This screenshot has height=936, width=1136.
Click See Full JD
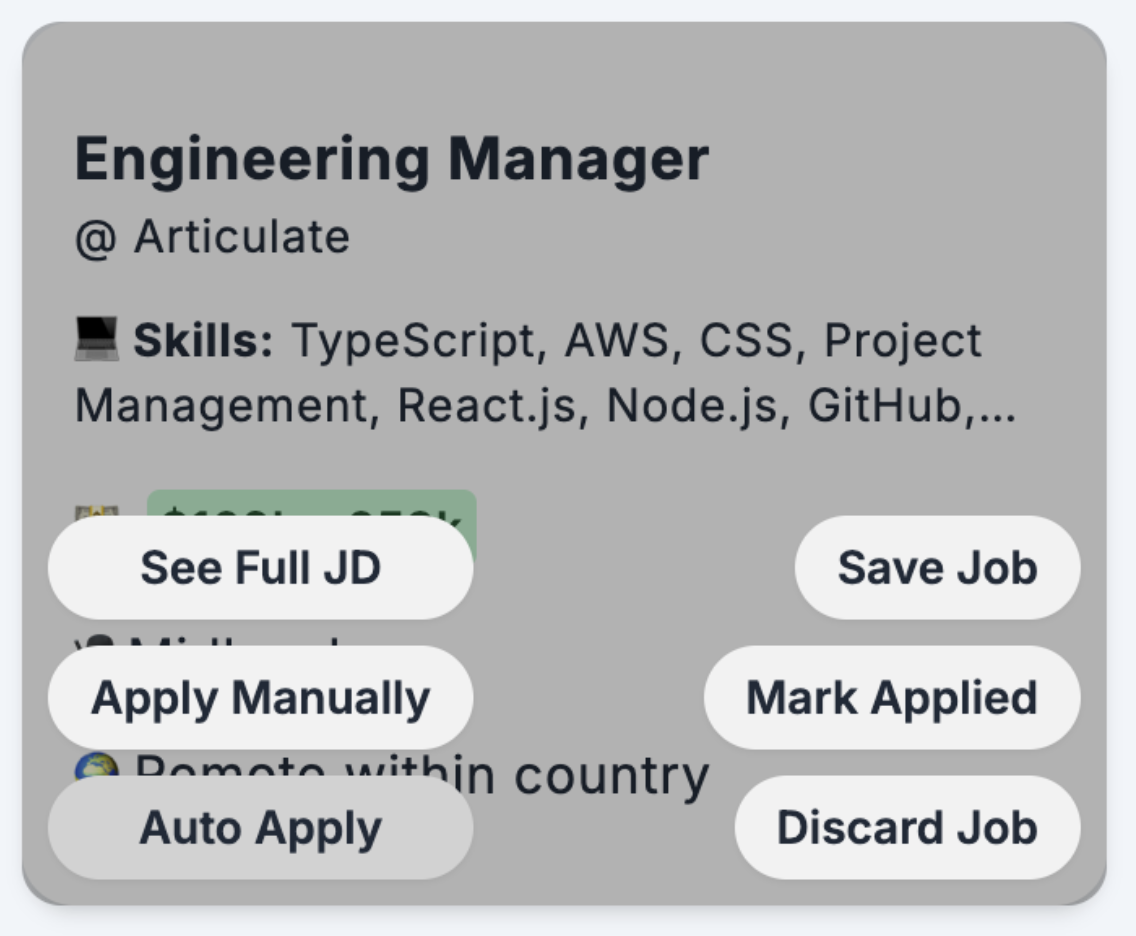261,566
